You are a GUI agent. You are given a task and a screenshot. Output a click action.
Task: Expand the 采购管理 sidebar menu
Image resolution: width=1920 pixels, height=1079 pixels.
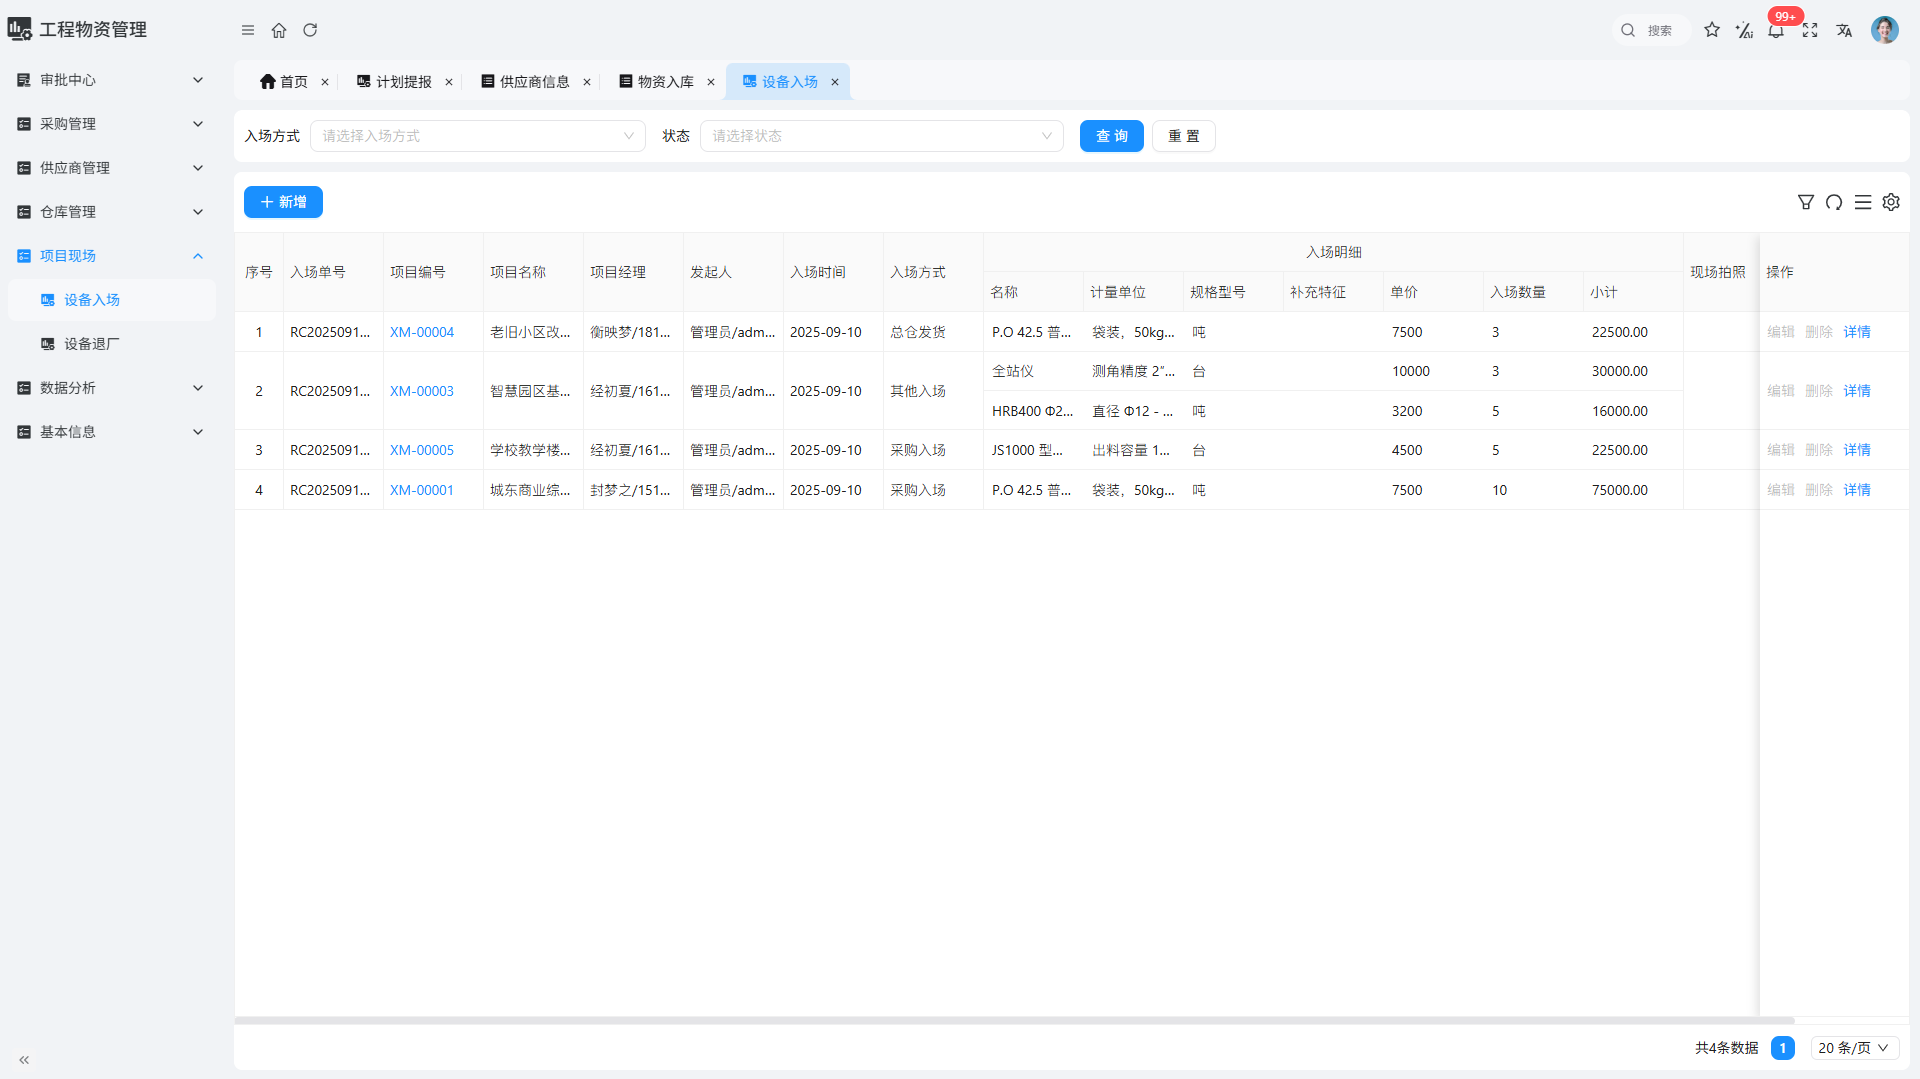pos(110,124)
